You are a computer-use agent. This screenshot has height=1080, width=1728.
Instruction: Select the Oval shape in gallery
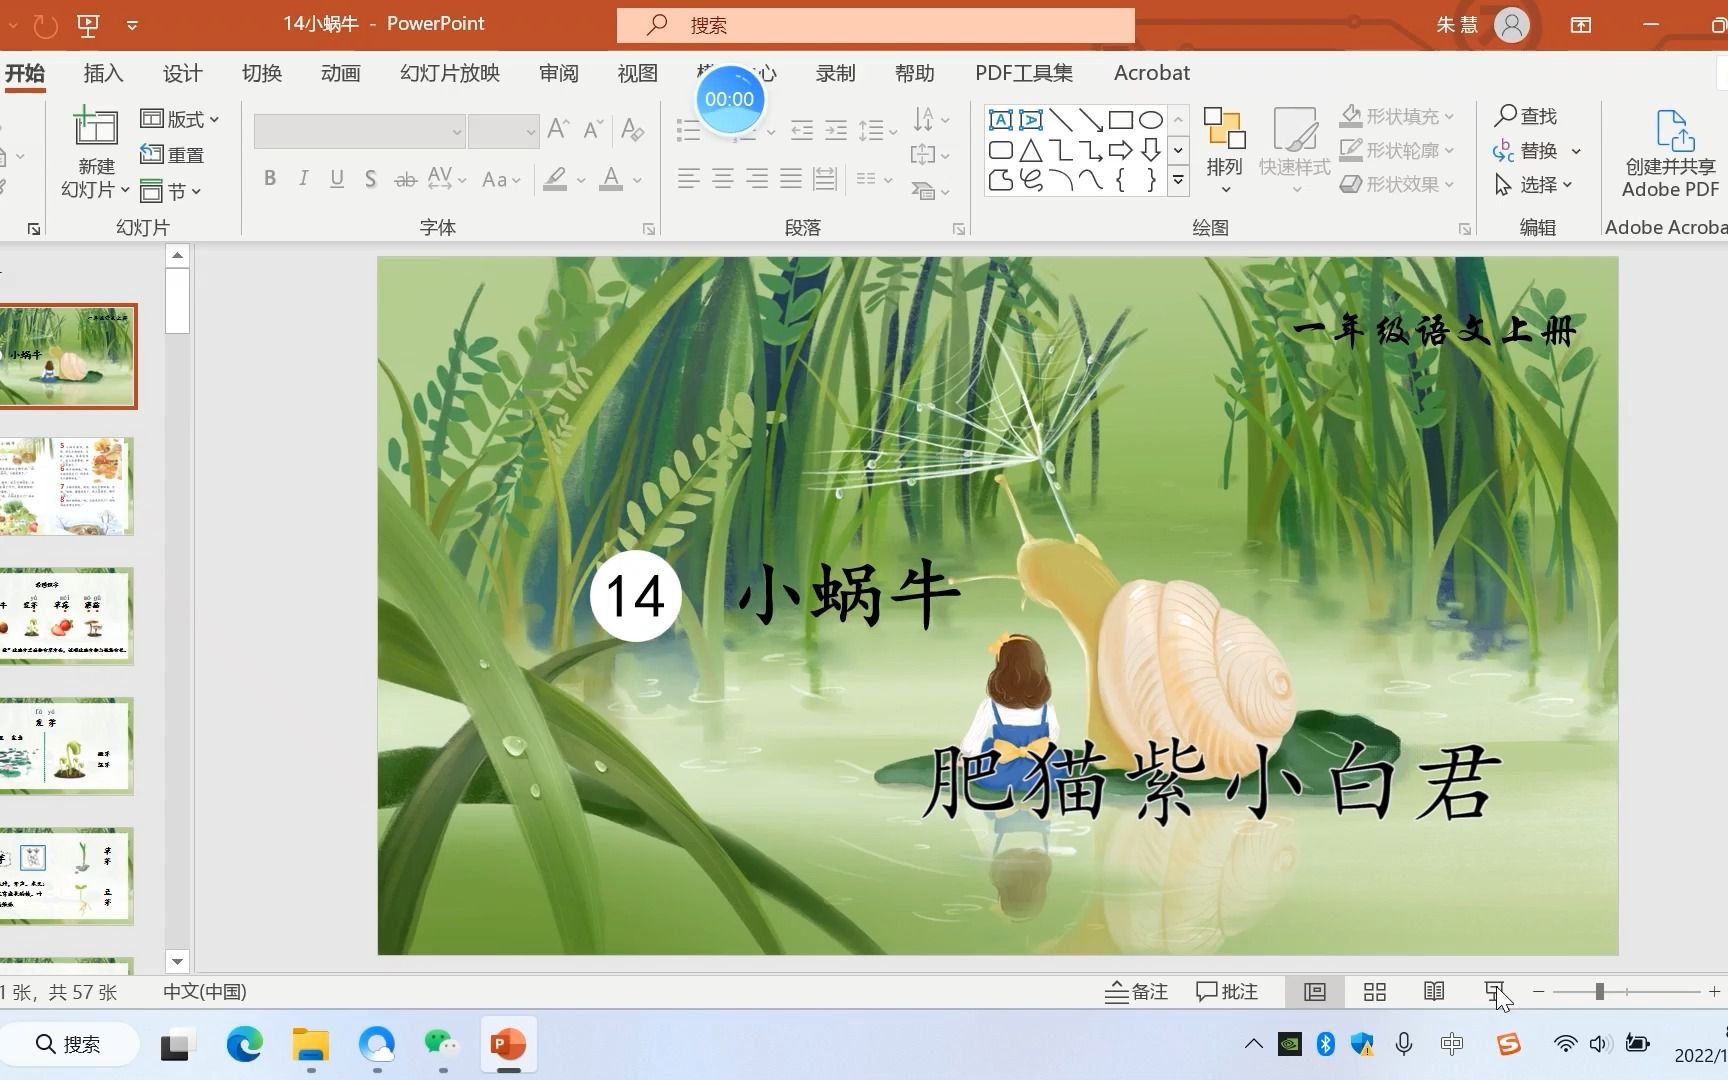pos(1151,120)
